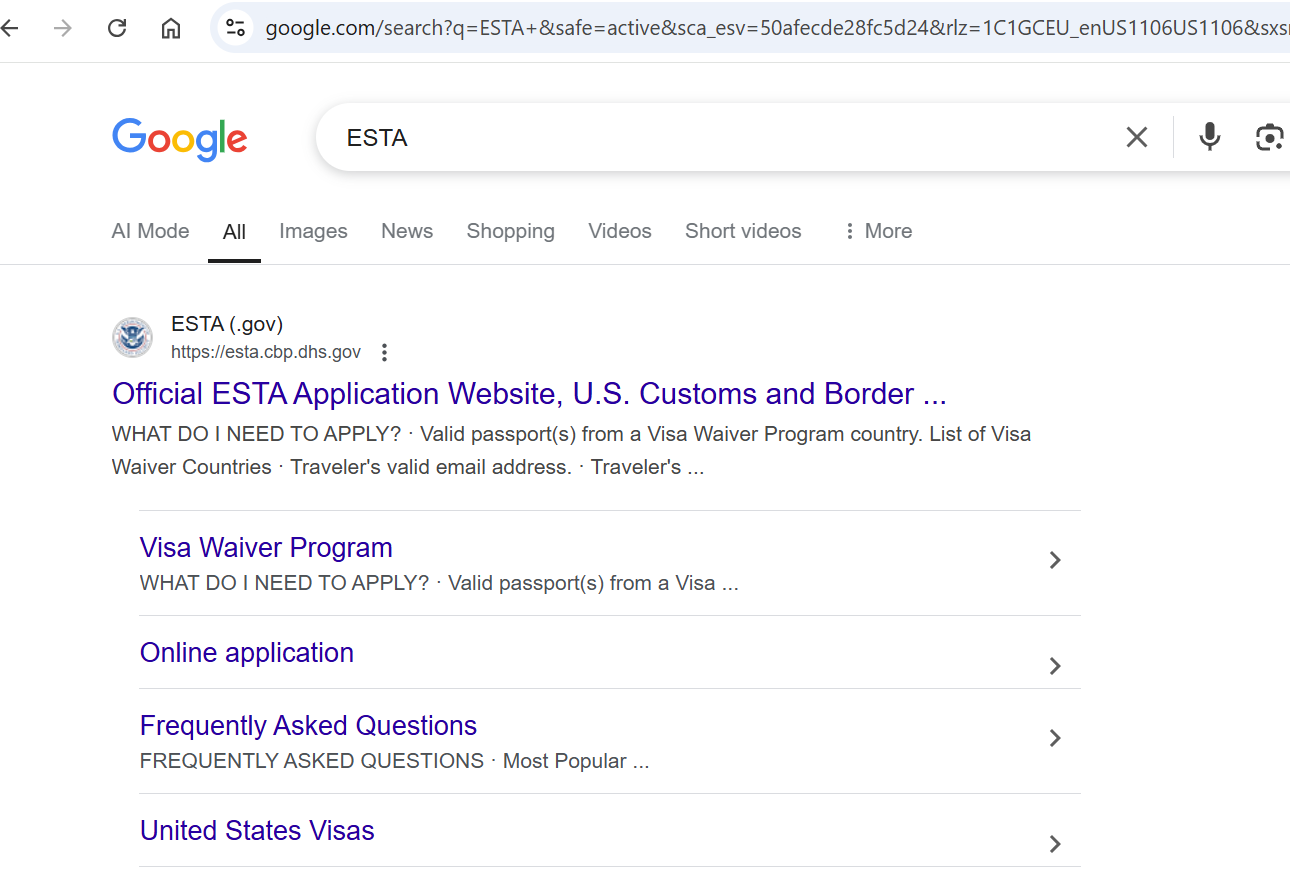Open search by image camera icon

click(x=1269, y=137)
